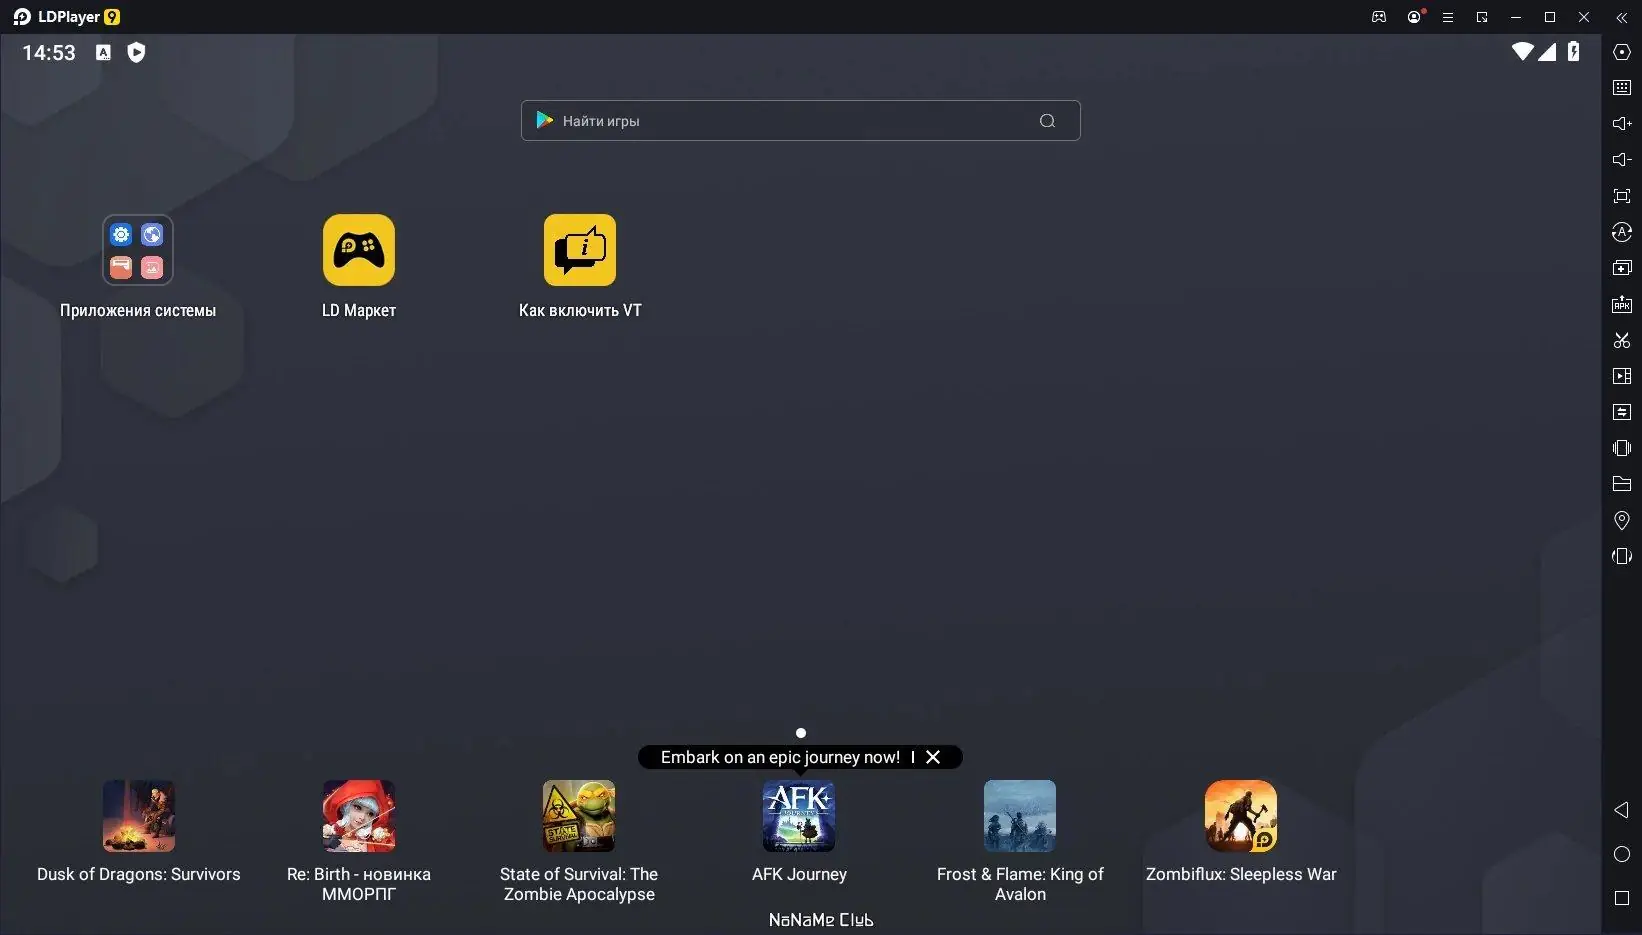Viewport: 1642px width, 935px height.
Task: Trigger the shake device icon
Action: point(1622,448)
